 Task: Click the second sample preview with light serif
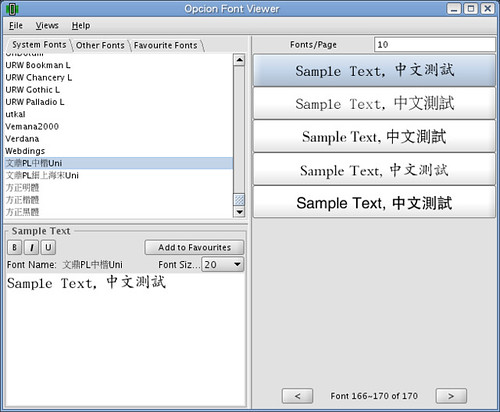point(374,103)
